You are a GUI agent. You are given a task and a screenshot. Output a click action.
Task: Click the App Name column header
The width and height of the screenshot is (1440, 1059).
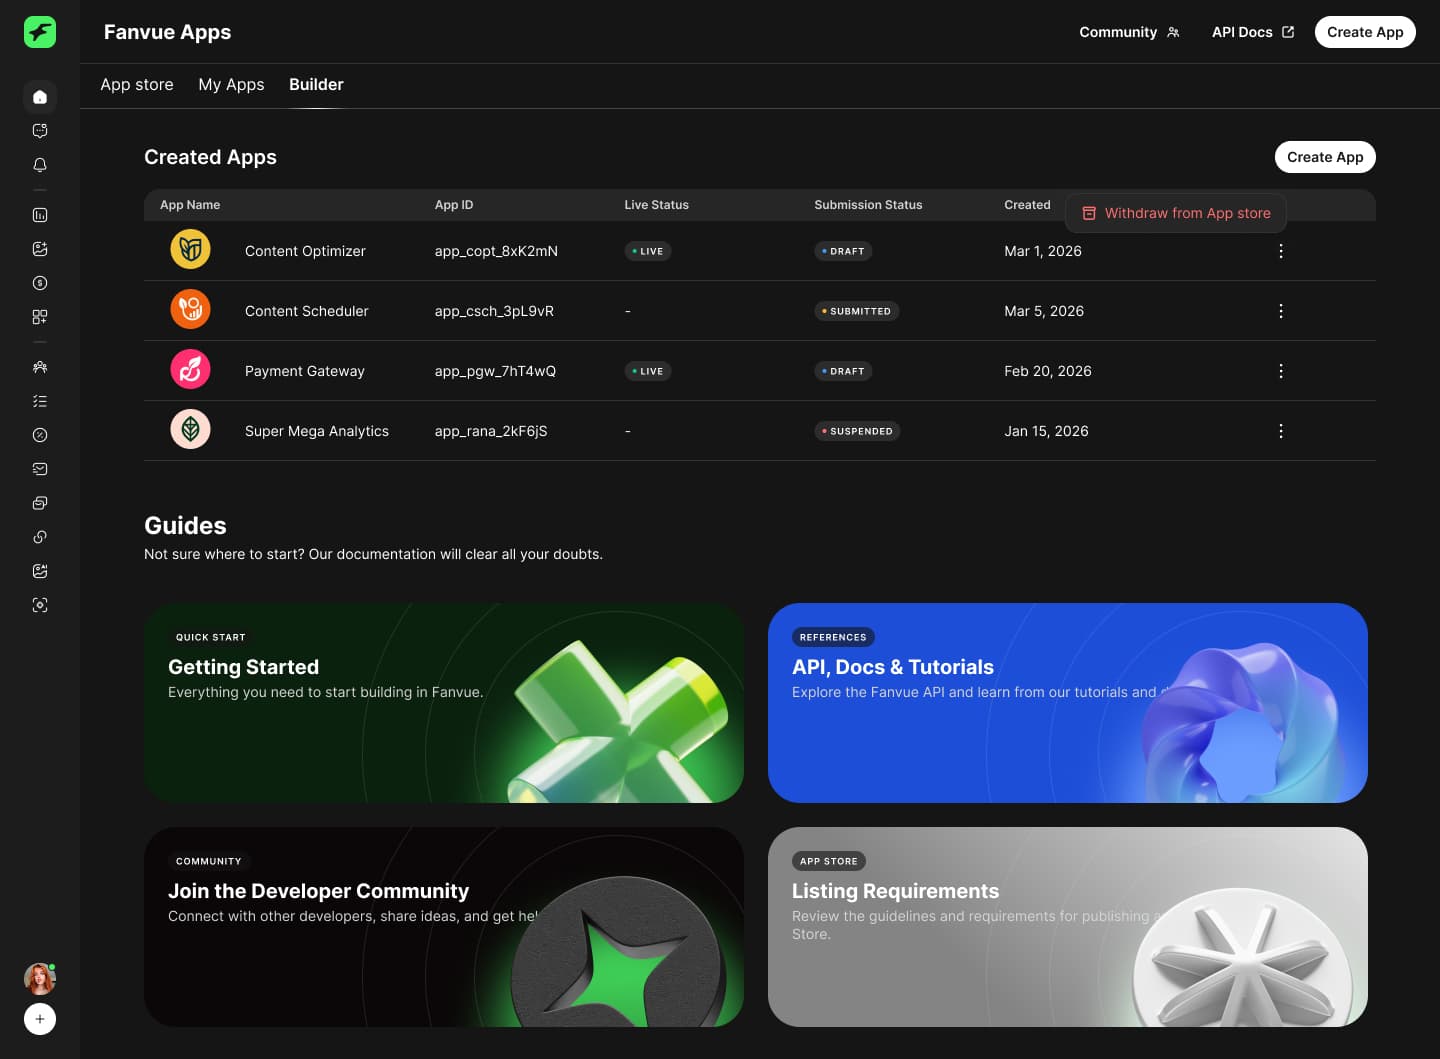(x=190, y=205)
